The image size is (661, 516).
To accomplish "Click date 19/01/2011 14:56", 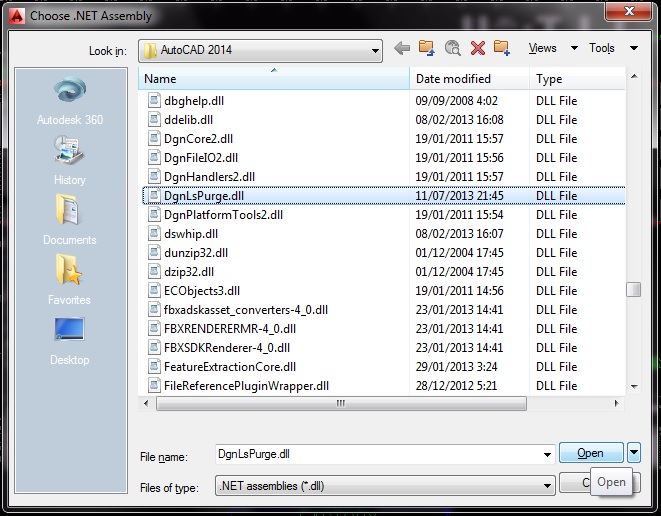I will click(459, 290).
